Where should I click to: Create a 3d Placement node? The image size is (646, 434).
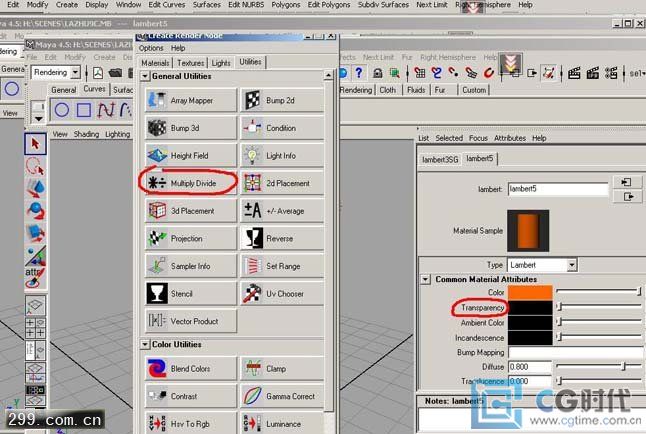(191, 211)
